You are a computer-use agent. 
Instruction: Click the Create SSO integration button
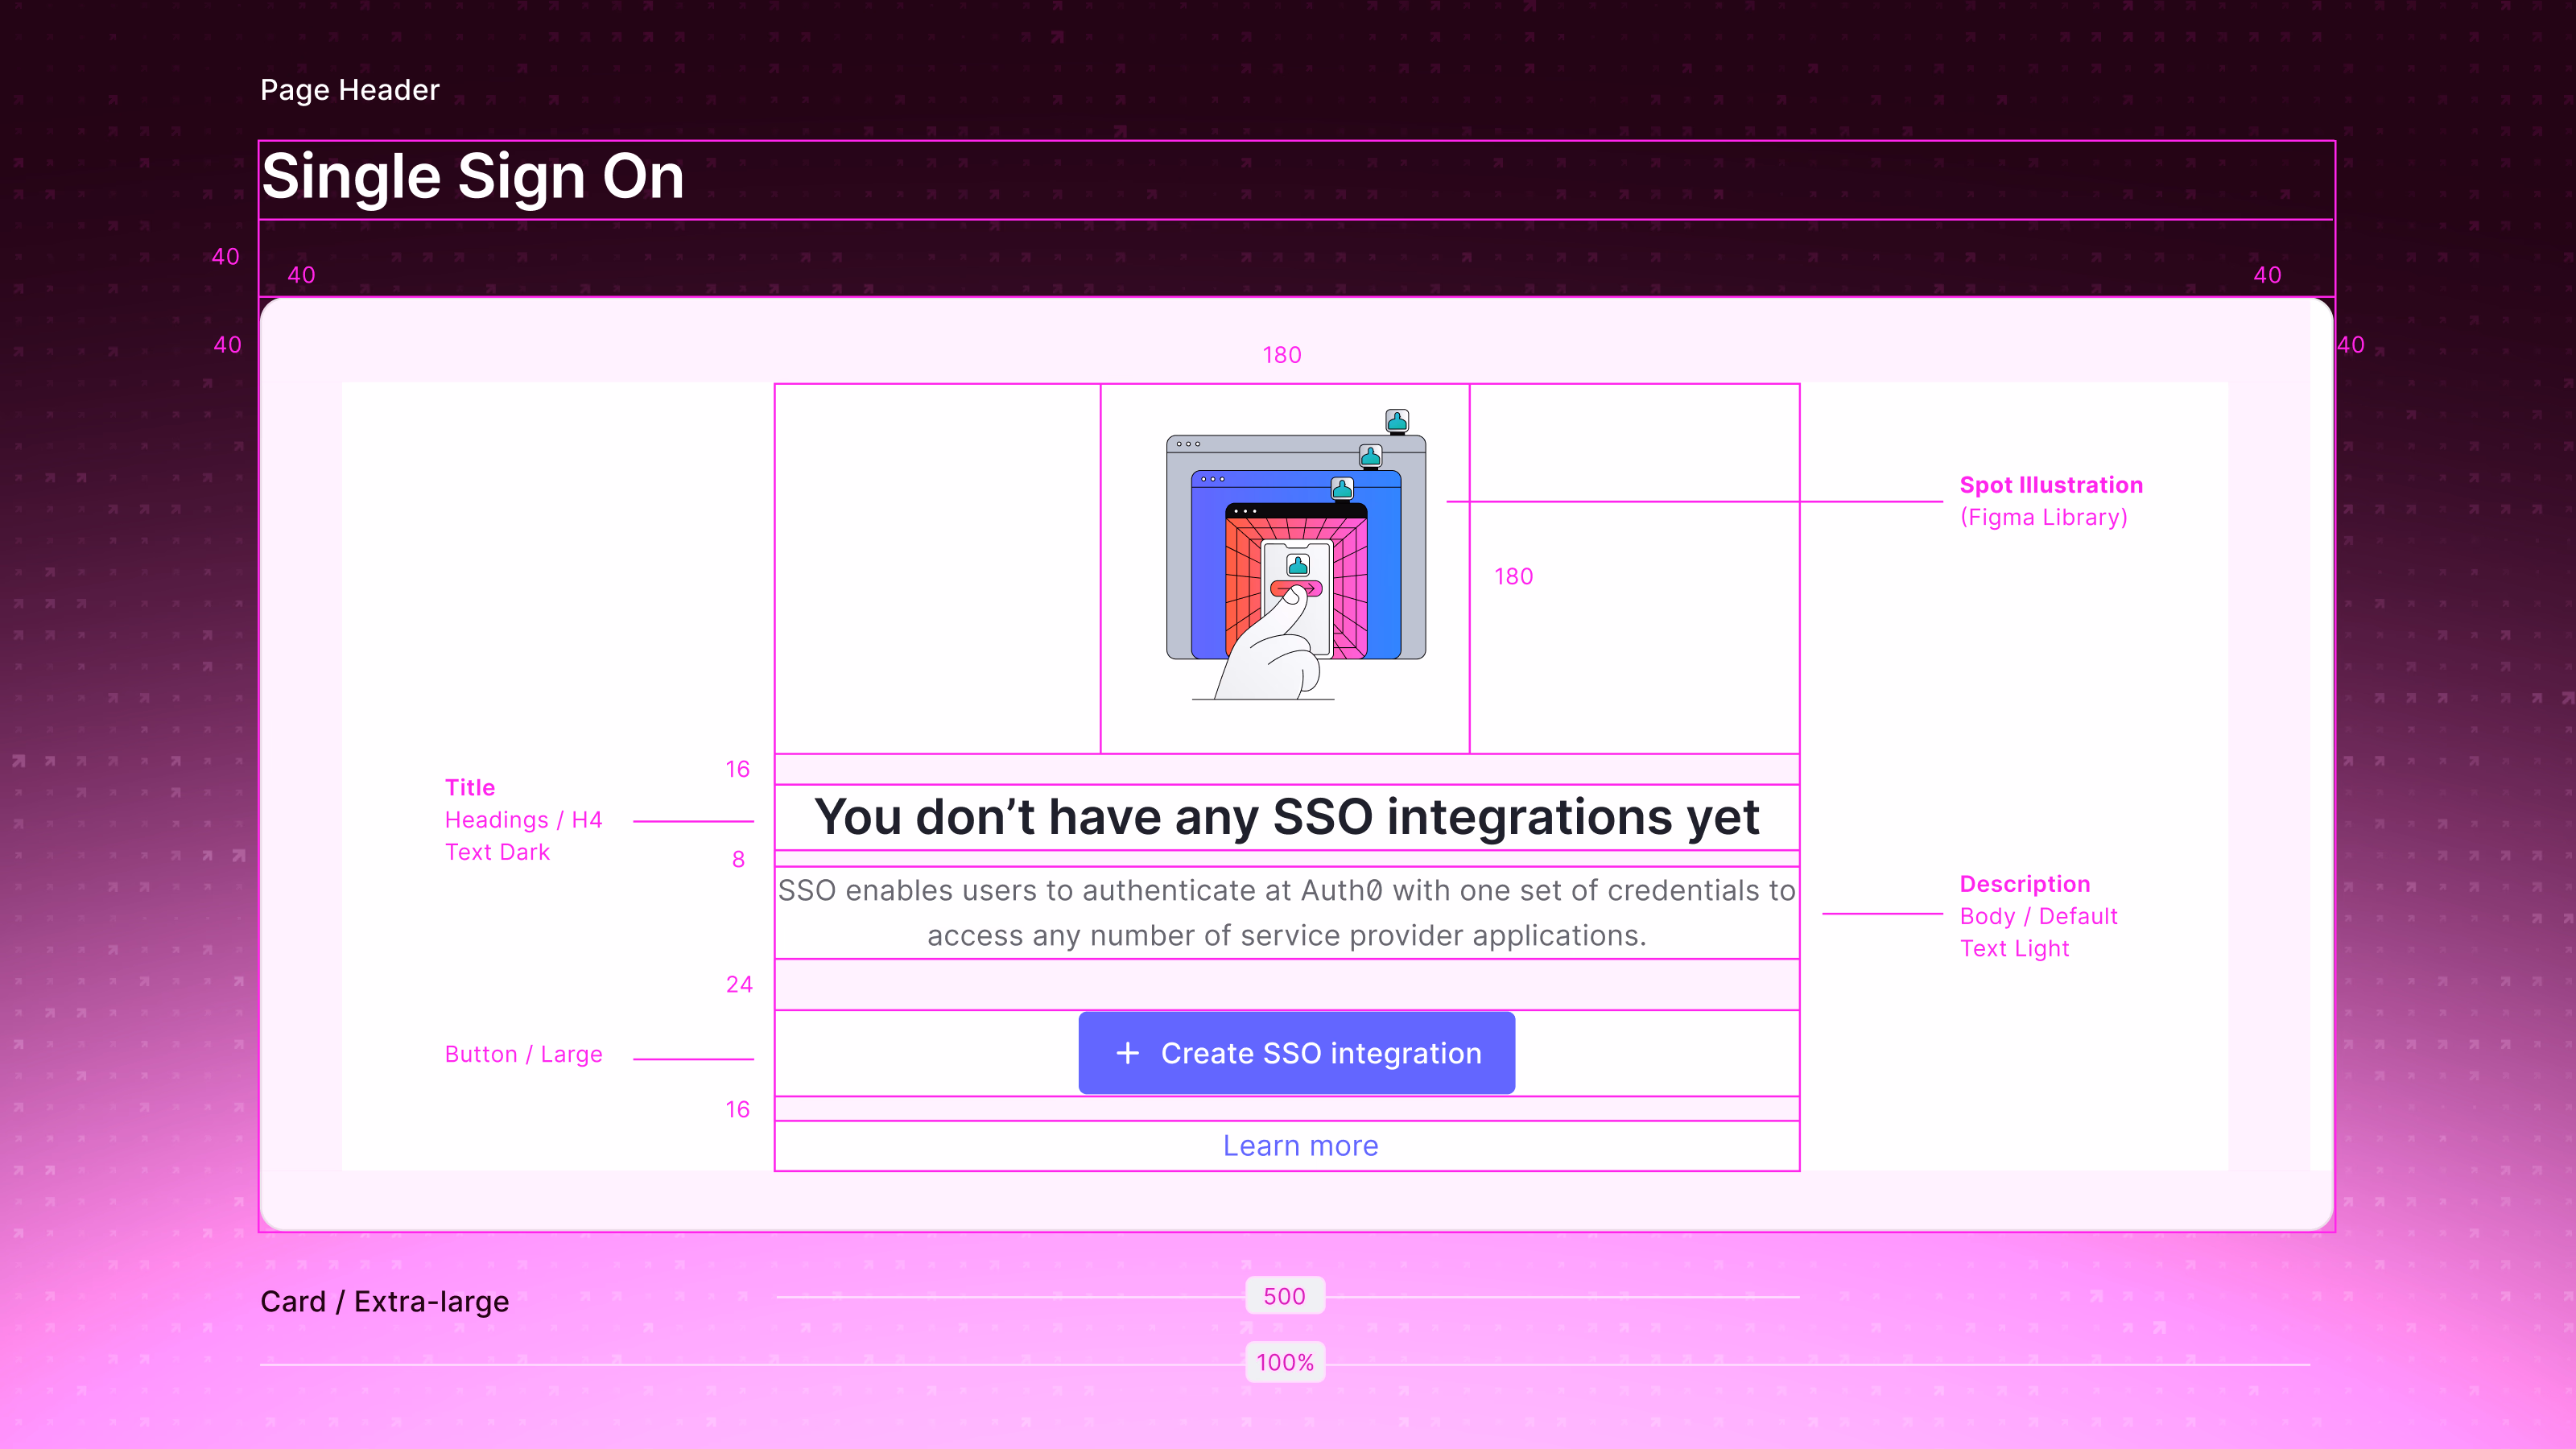point(1296,1053)
